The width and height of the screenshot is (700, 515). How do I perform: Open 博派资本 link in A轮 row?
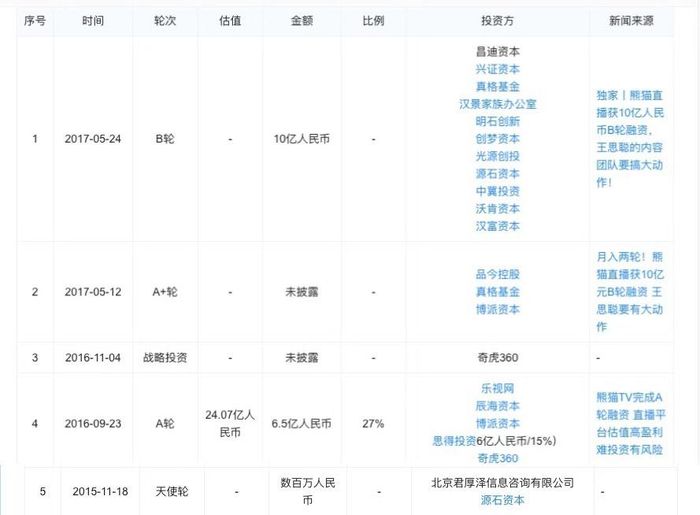pos(497,423)
